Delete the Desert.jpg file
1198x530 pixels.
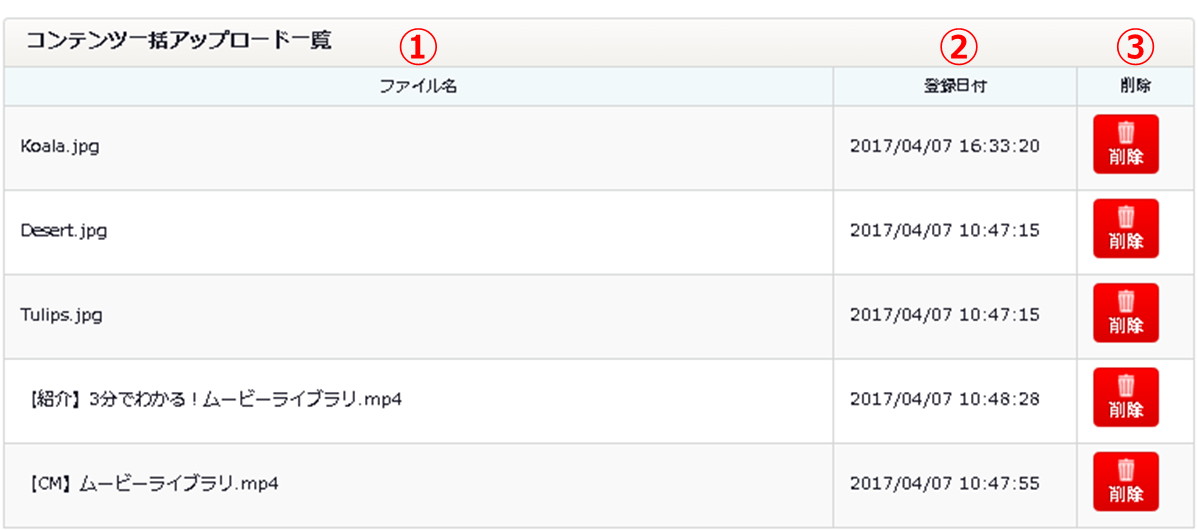(1125, 229)
